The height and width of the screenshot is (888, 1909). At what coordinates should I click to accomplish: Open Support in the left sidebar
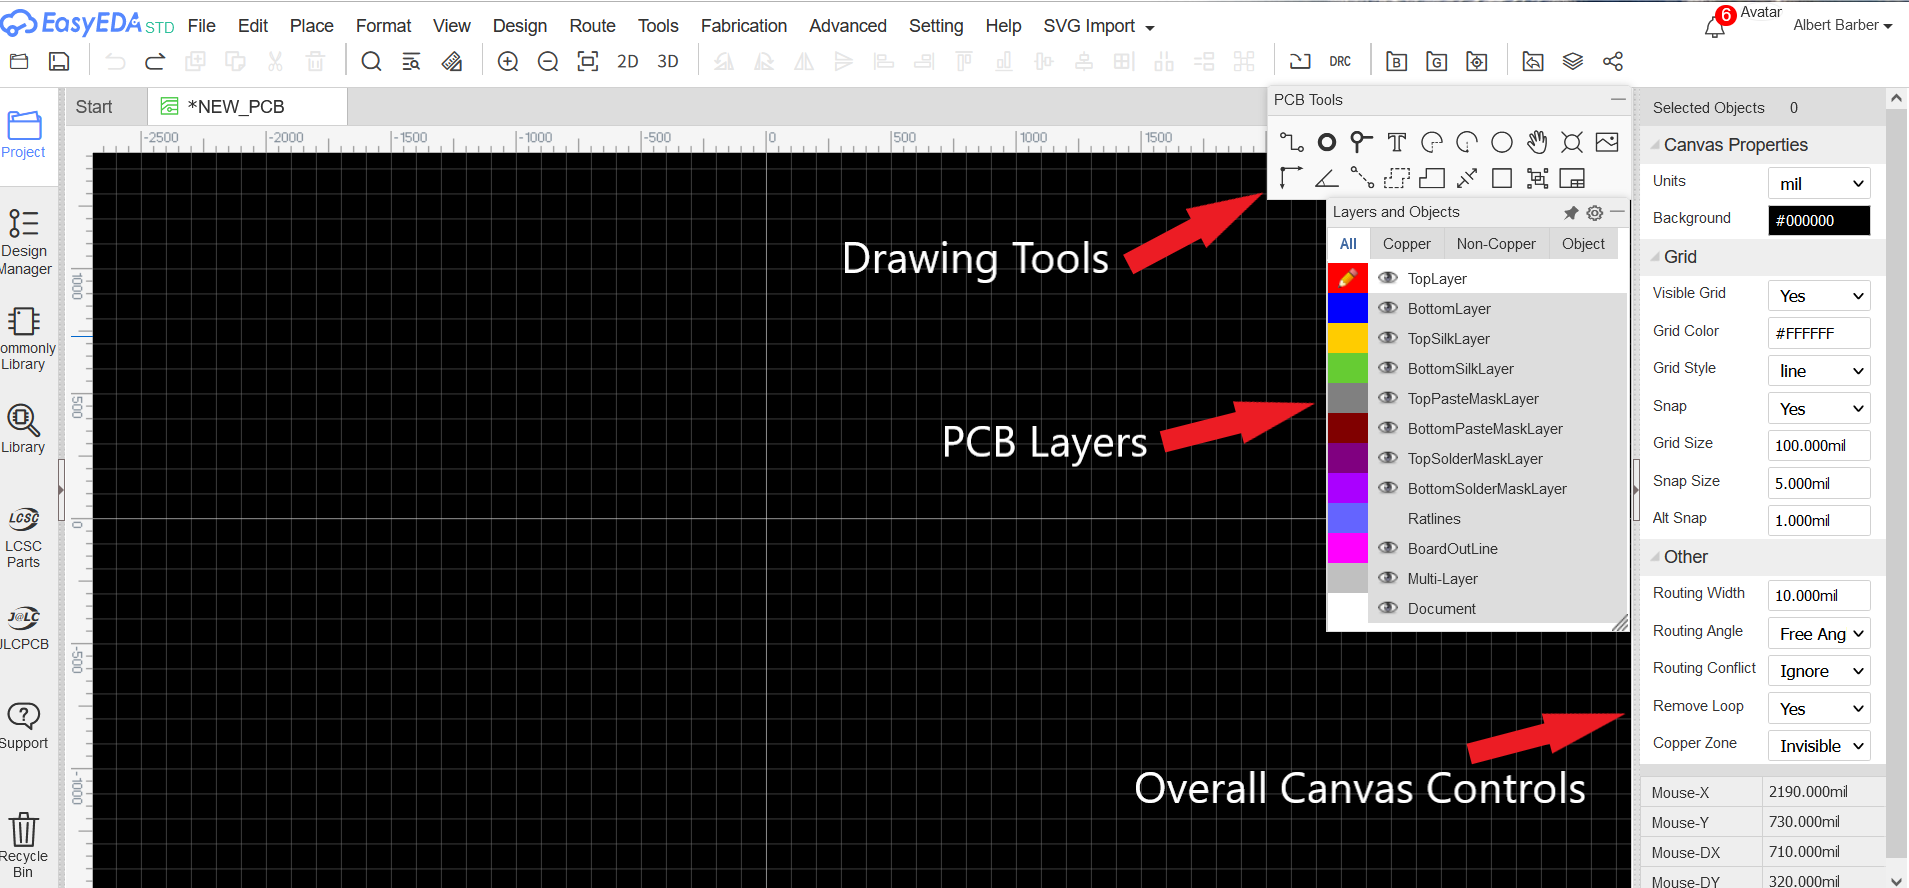pyautogui.click(x=24, y=725)
